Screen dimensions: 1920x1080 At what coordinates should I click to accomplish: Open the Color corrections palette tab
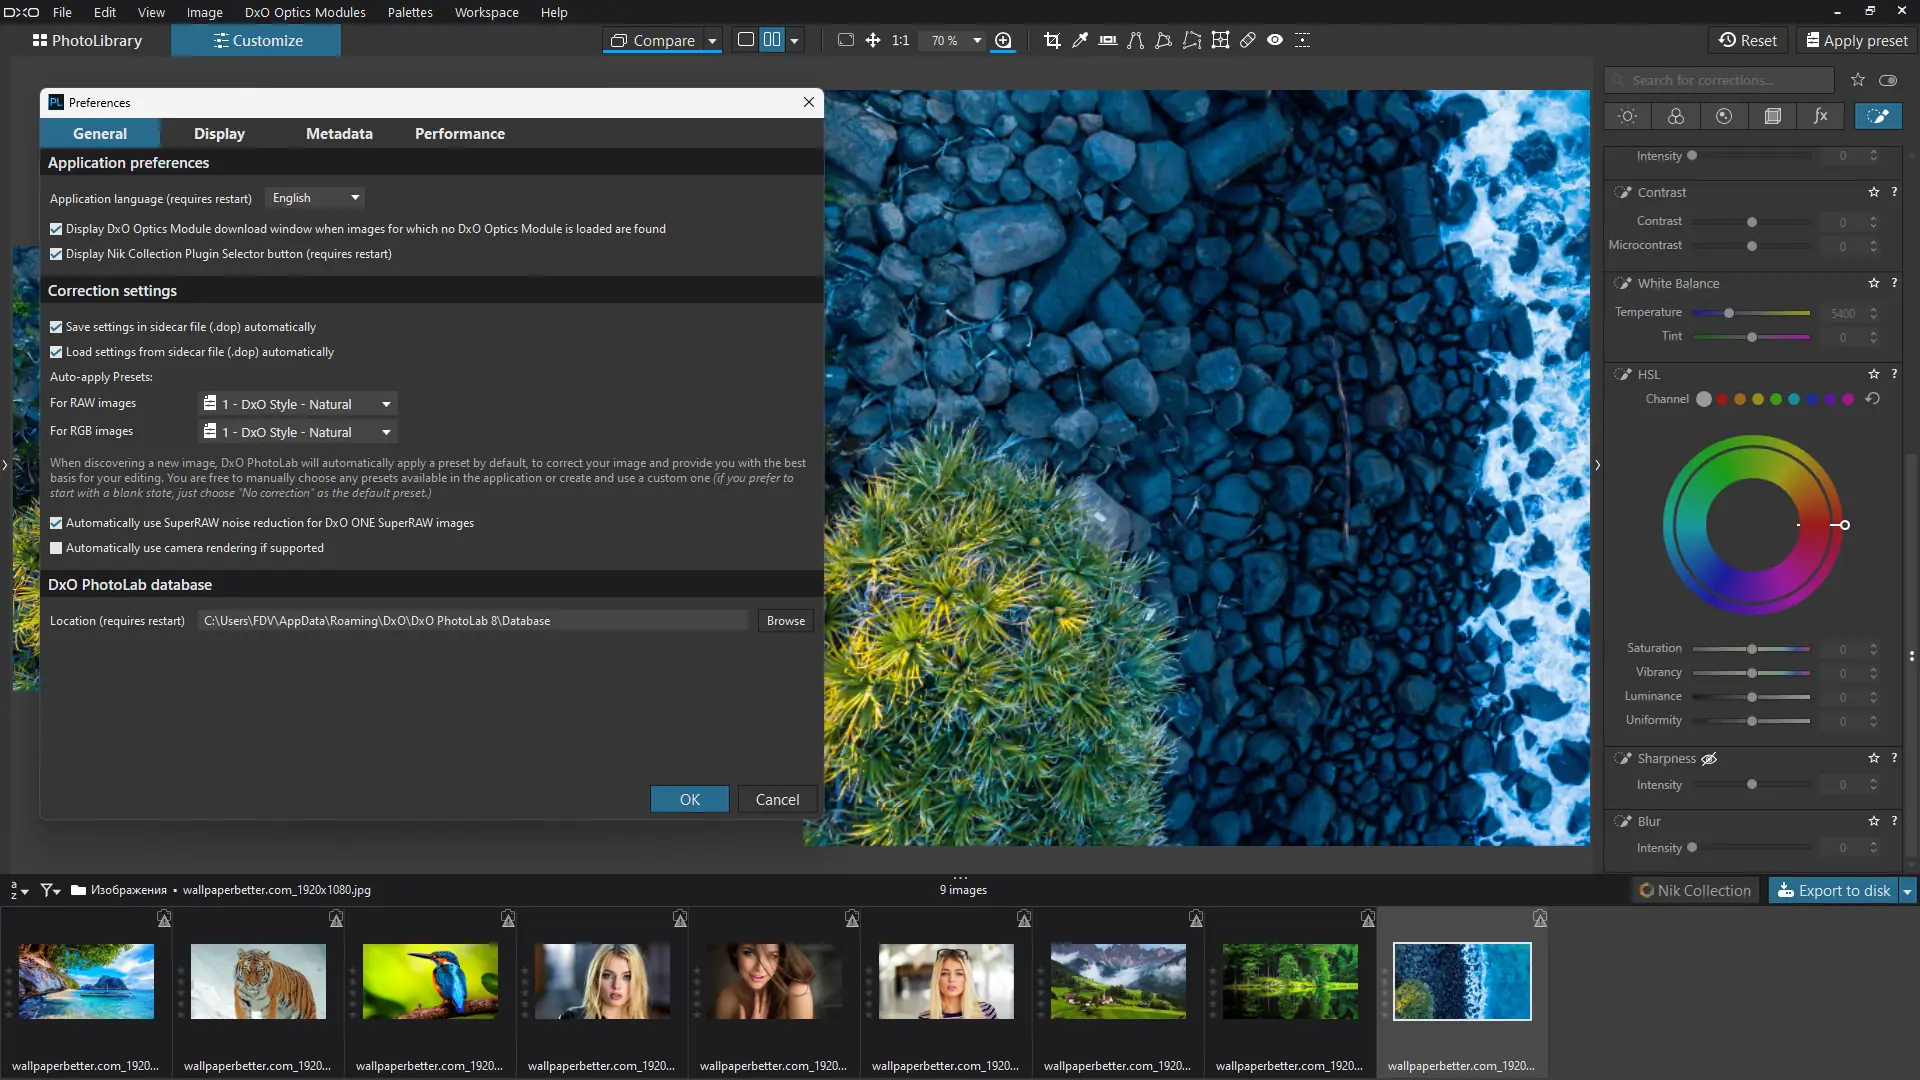click(x=1676, y=116)
